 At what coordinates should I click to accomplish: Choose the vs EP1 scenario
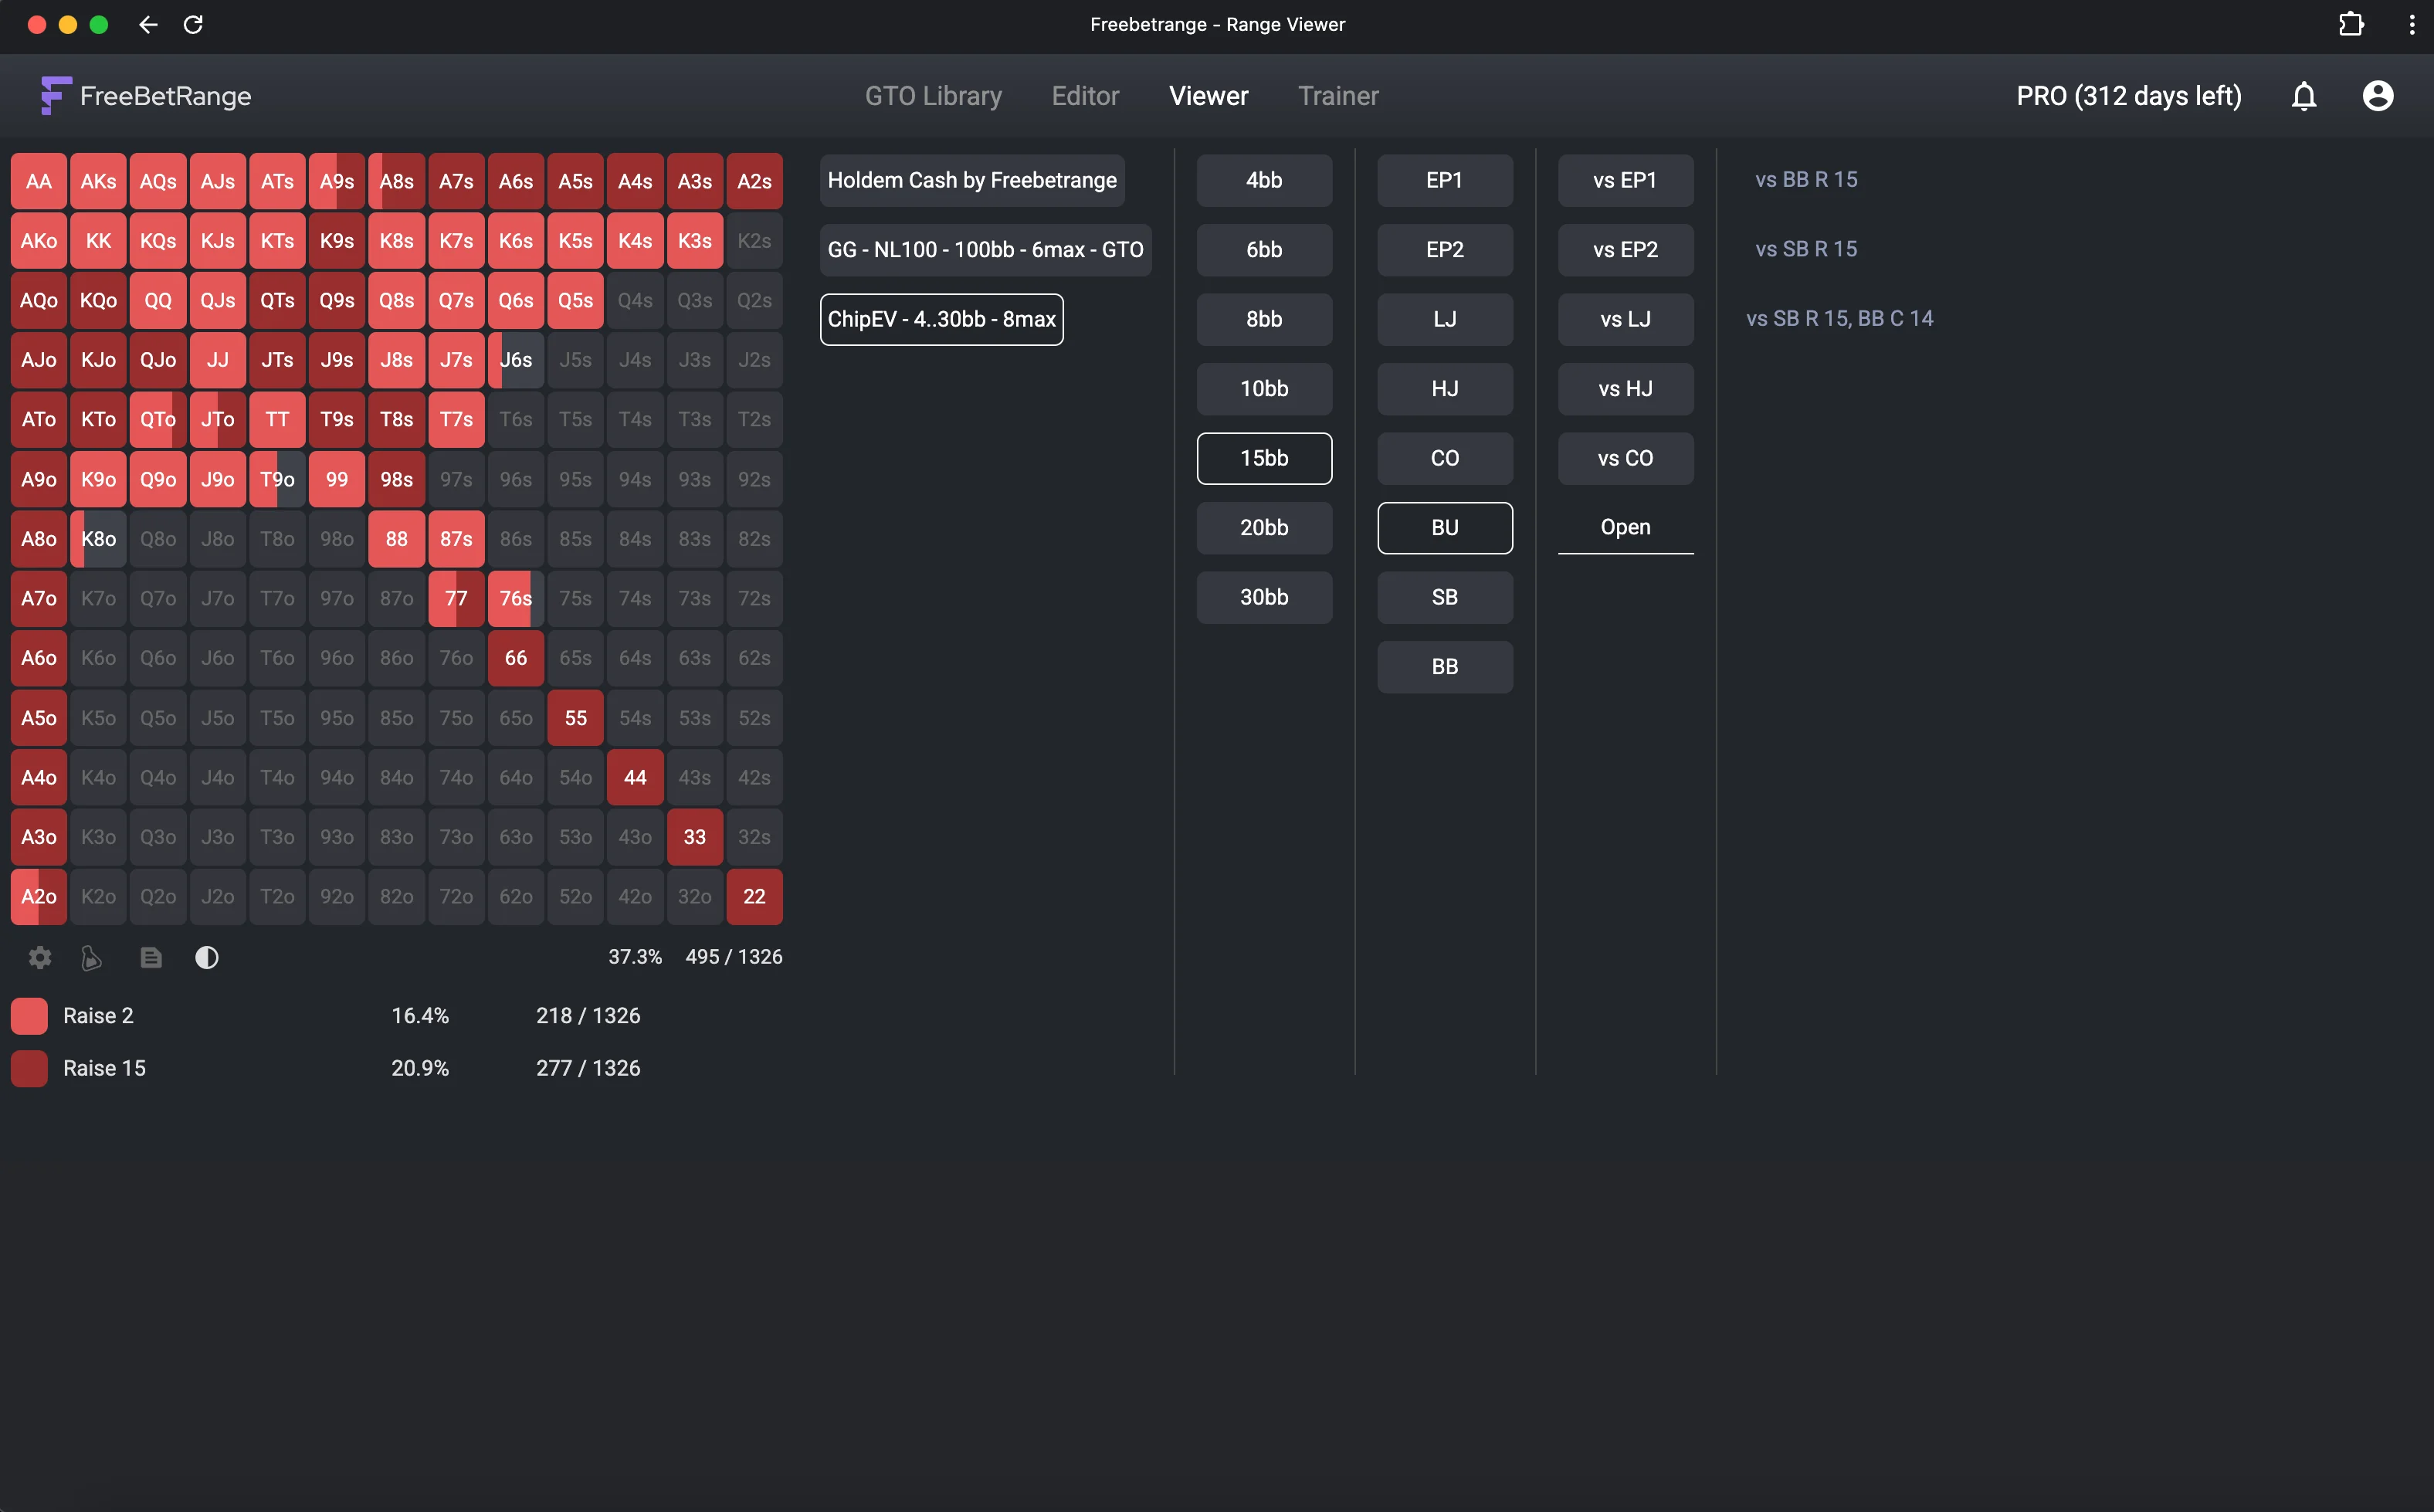1625,180
